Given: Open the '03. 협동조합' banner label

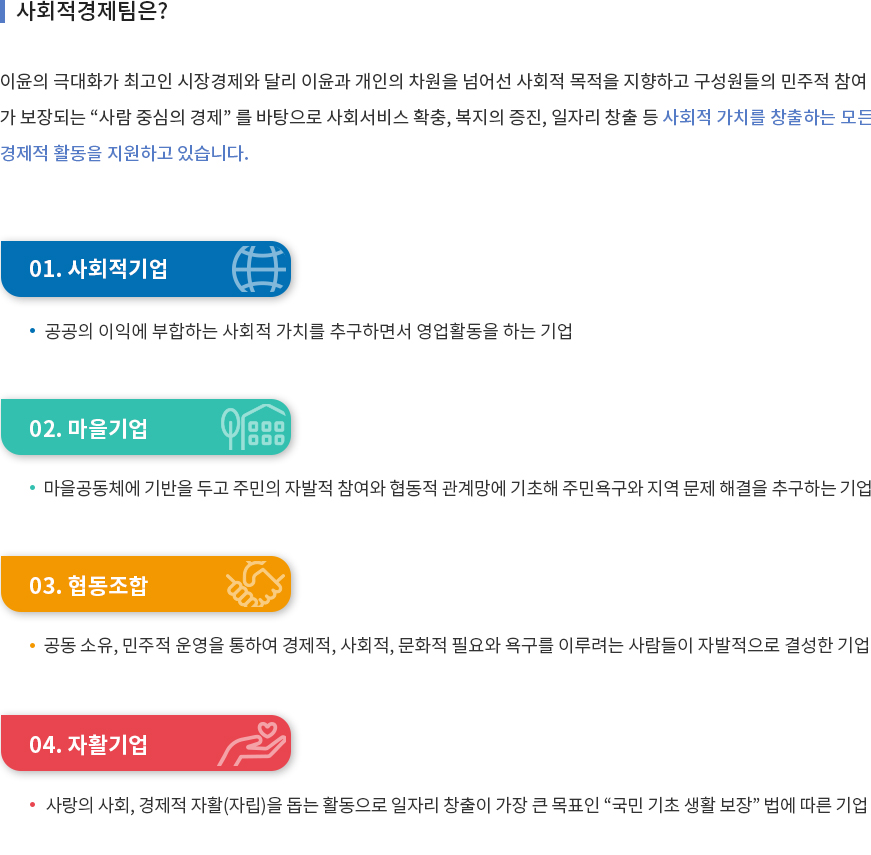Looking at the screenshot, I should coord(88,586).
